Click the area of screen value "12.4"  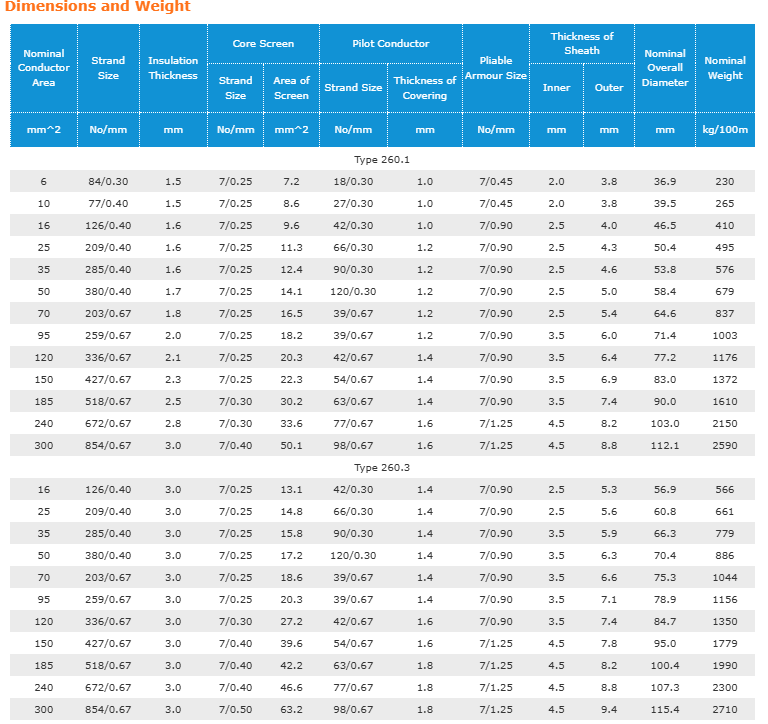(x=291, y=270)
